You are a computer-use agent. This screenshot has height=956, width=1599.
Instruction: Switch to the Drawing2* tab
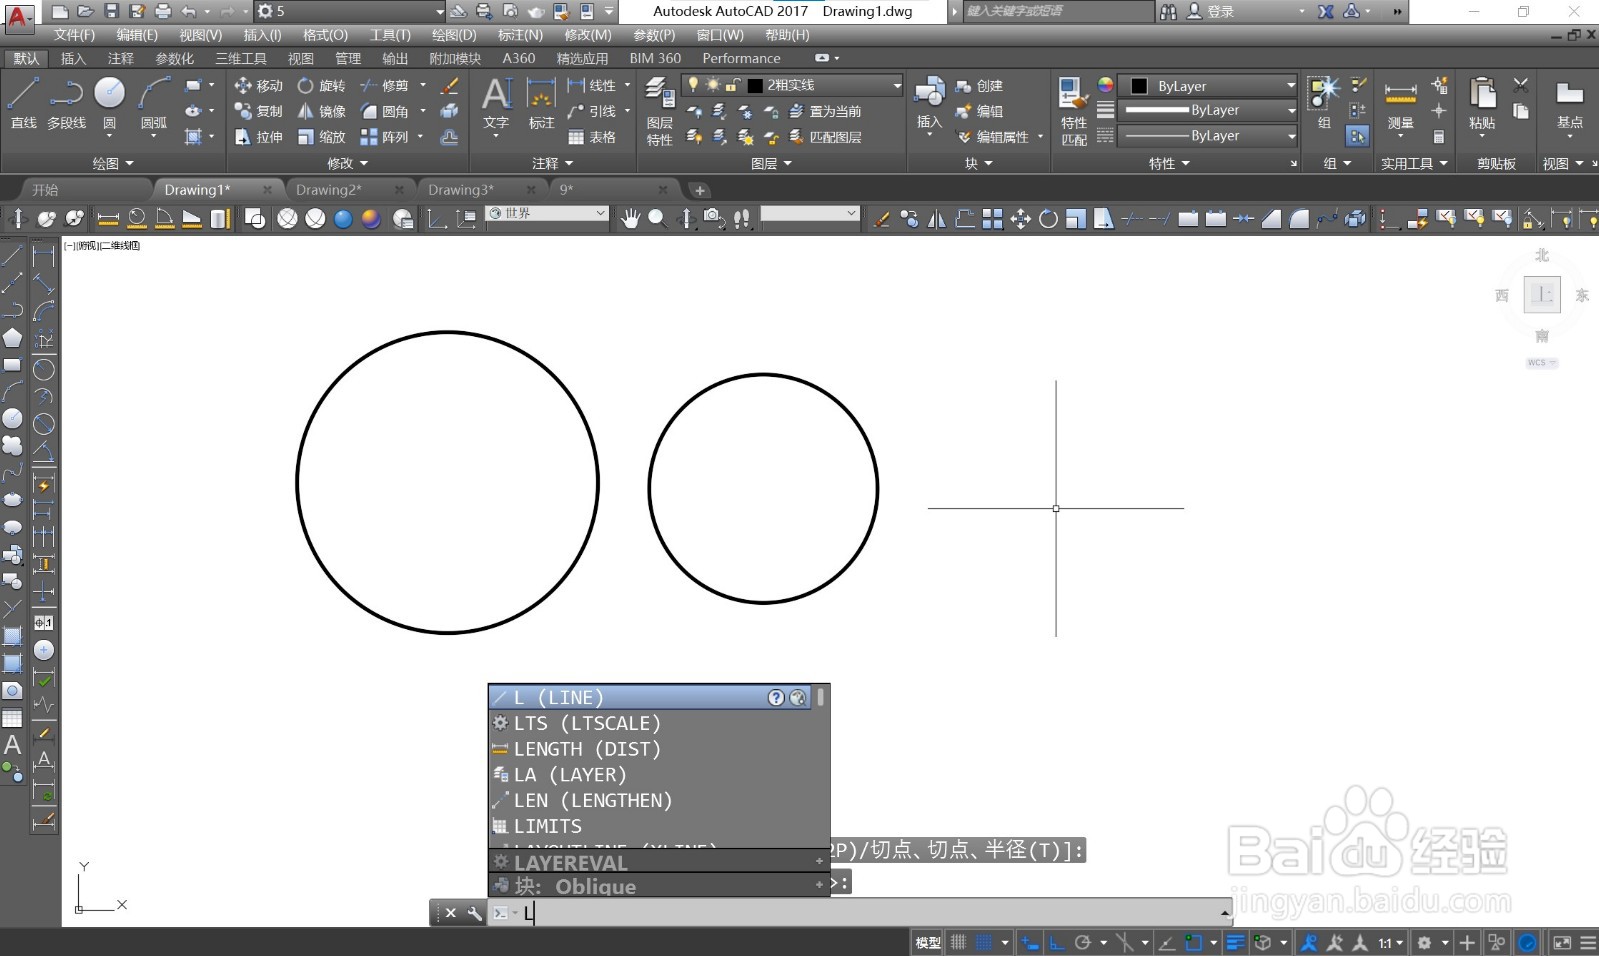point(329,189)
